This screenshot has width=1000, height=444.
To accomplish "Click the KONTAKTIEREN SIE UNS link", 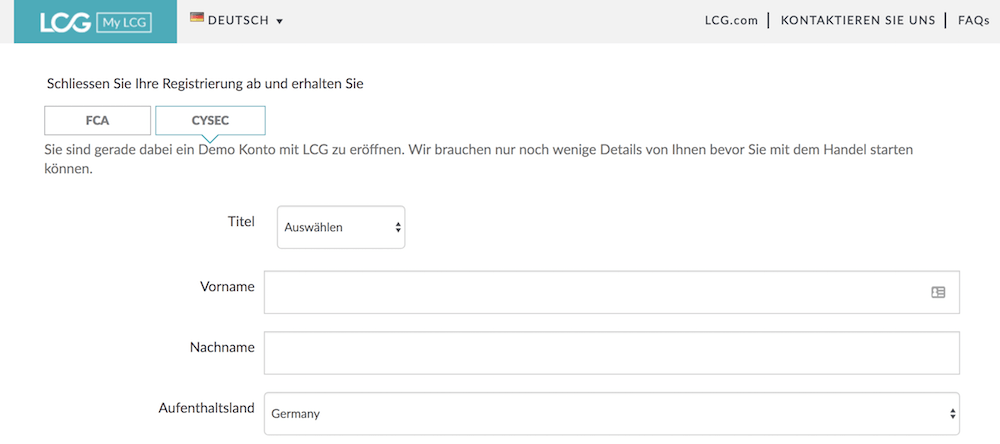I will (x=858, y=20).
